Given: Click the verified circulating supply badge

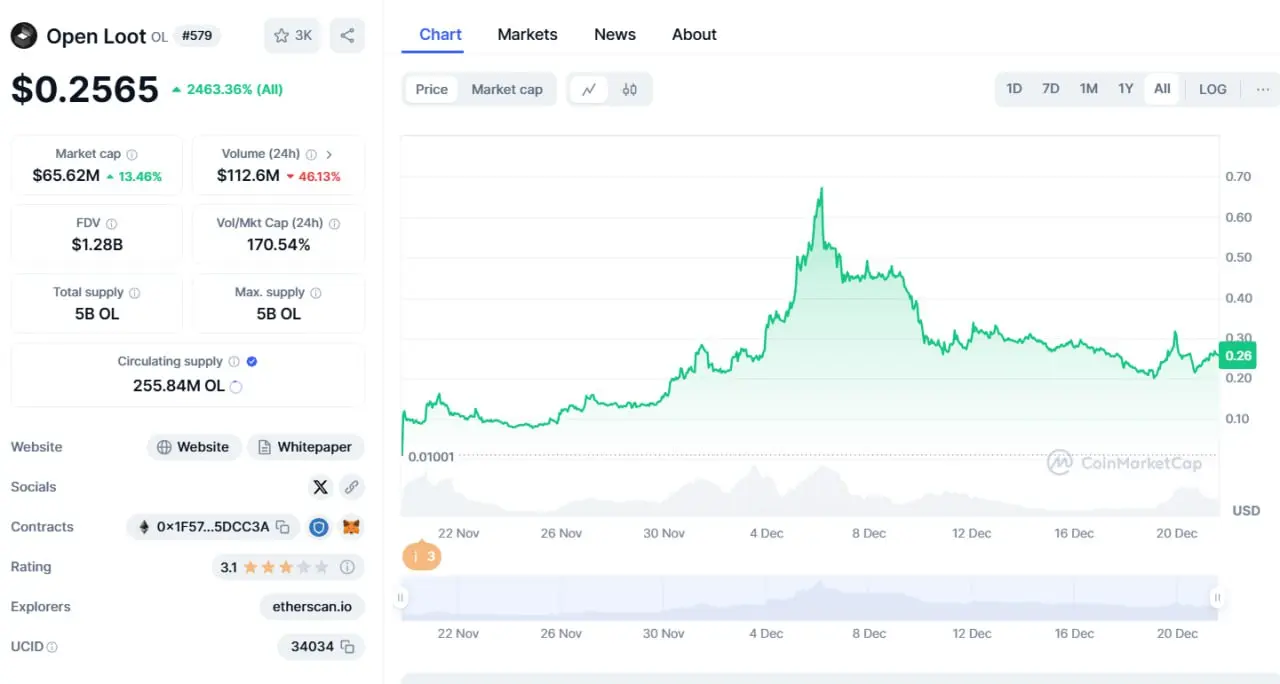Looking at the screenshot, I should point(252,362).
